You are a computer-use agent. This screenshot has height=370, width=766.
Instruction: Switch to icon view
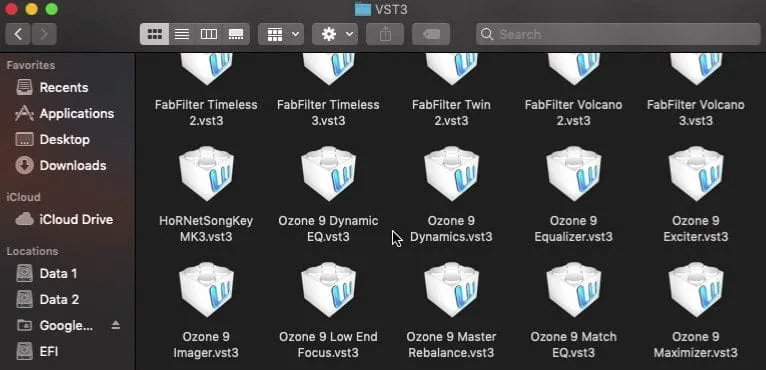tap(154, 34)
